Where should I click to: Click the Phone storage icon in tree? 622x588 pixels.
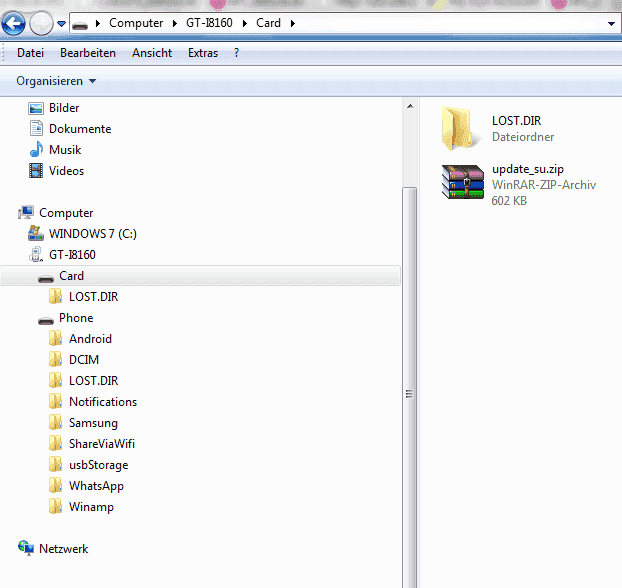[46, 321]
